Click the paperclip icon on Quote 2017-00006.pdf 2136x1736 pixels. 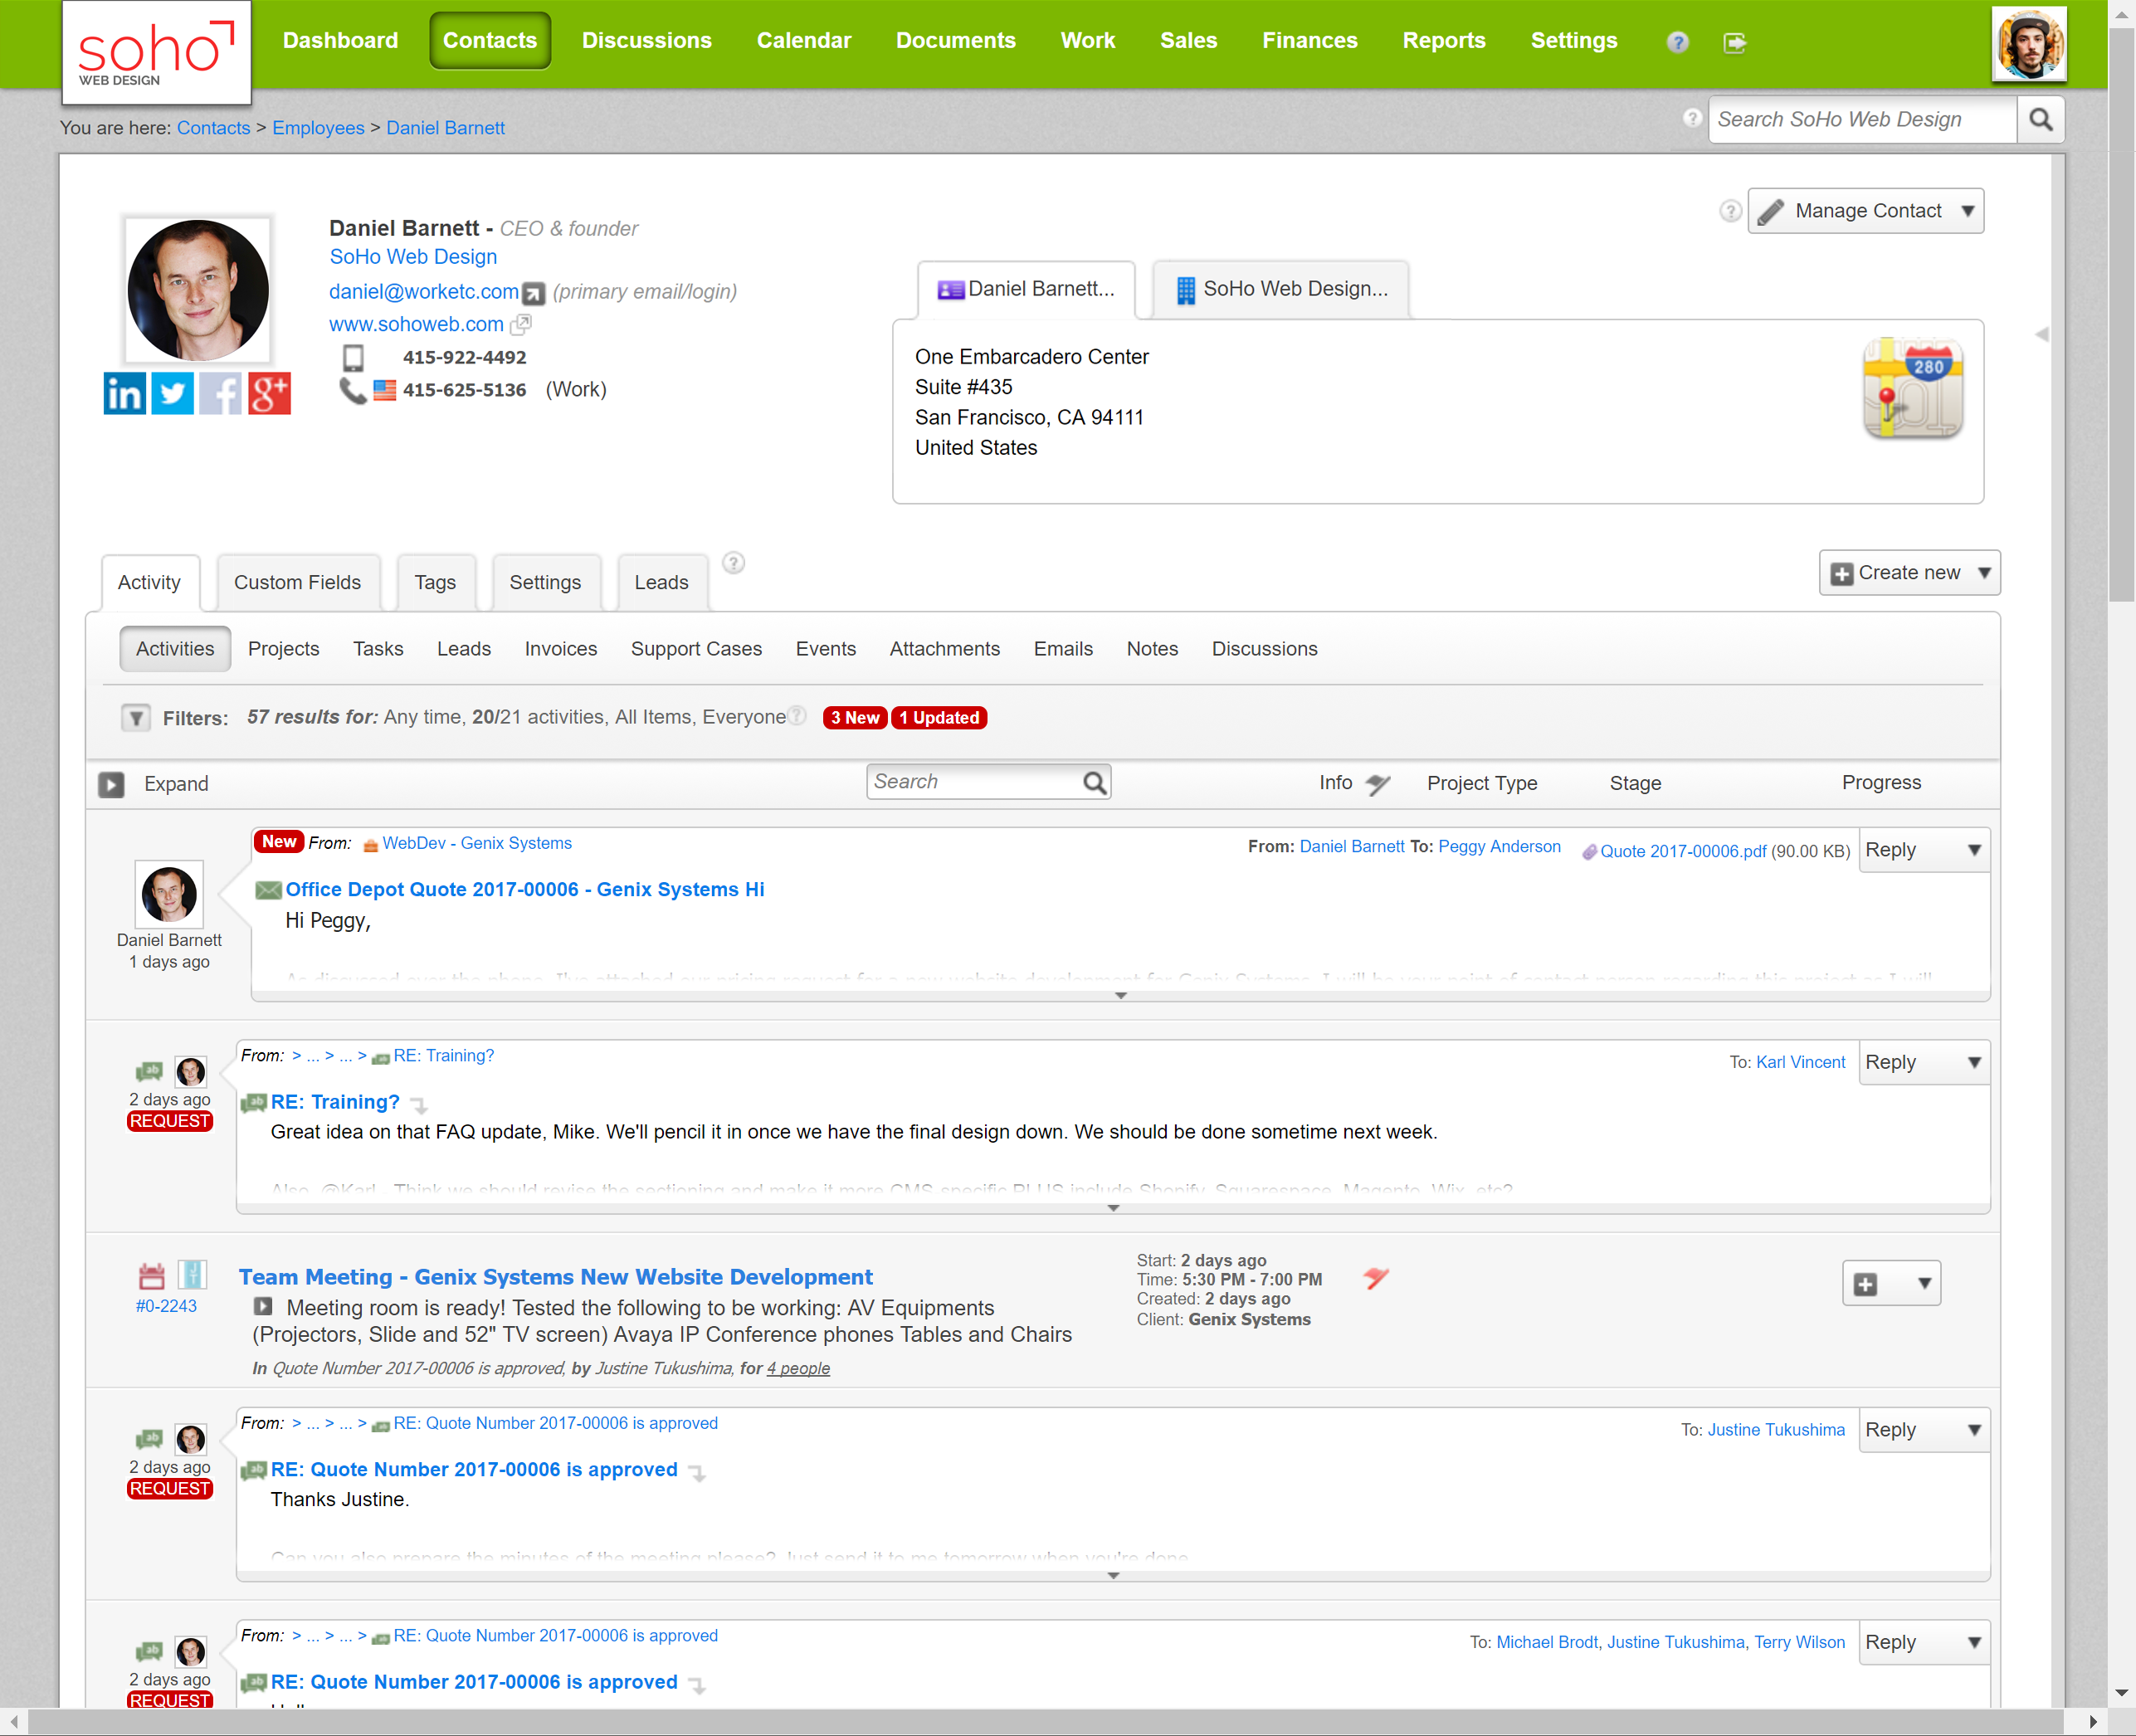1590,852
